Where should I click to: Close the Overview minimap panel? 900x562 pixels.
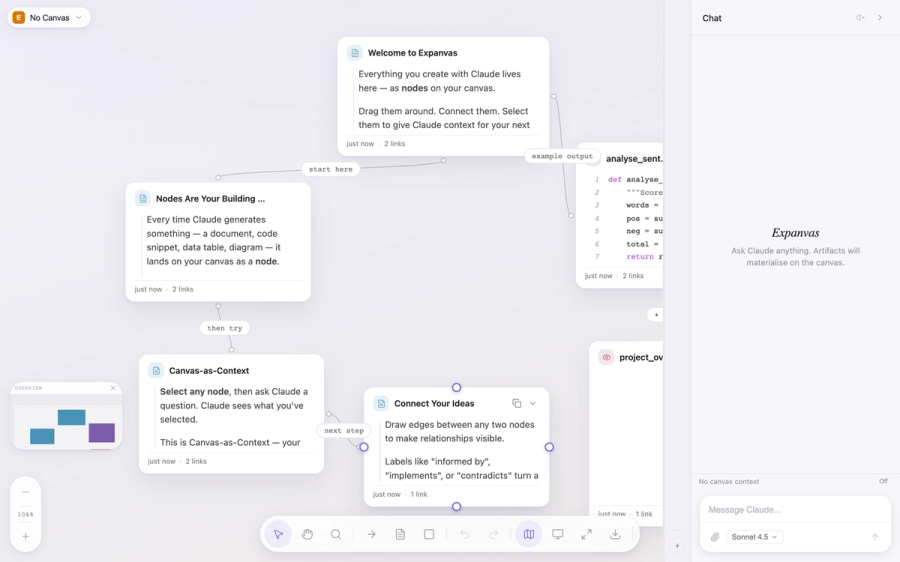[113, 388]
